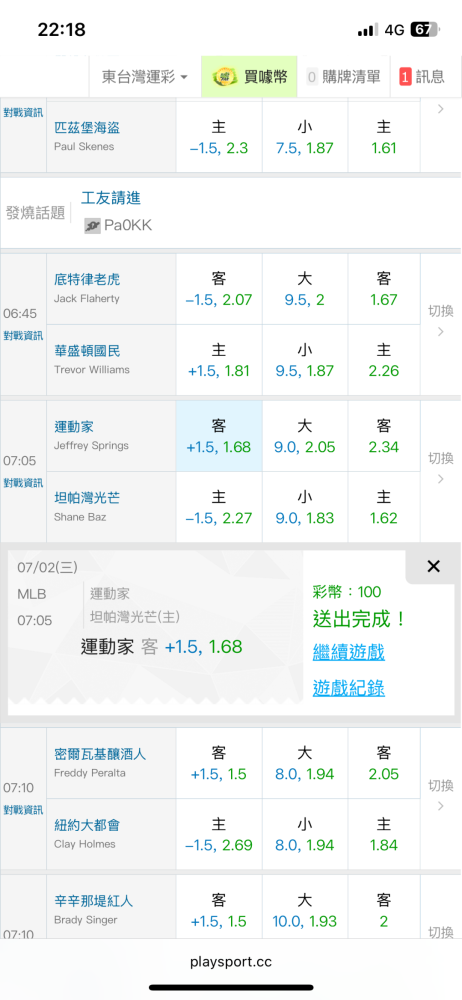Select 大 8.0, 1.94 for Brewers game
Viewport: 462px width, 1000px height.
305,763
